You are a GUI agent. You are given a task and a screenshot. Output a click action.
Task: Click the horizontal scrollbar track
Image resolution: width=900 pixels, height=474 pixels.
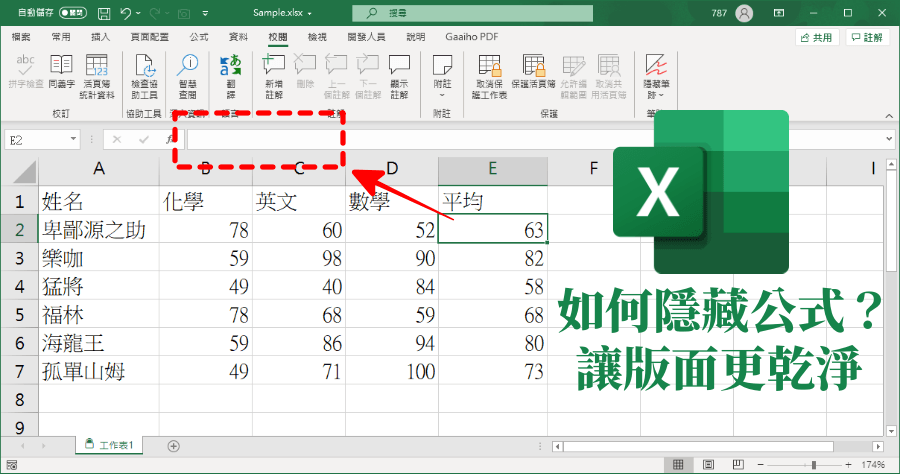(716, 446)
